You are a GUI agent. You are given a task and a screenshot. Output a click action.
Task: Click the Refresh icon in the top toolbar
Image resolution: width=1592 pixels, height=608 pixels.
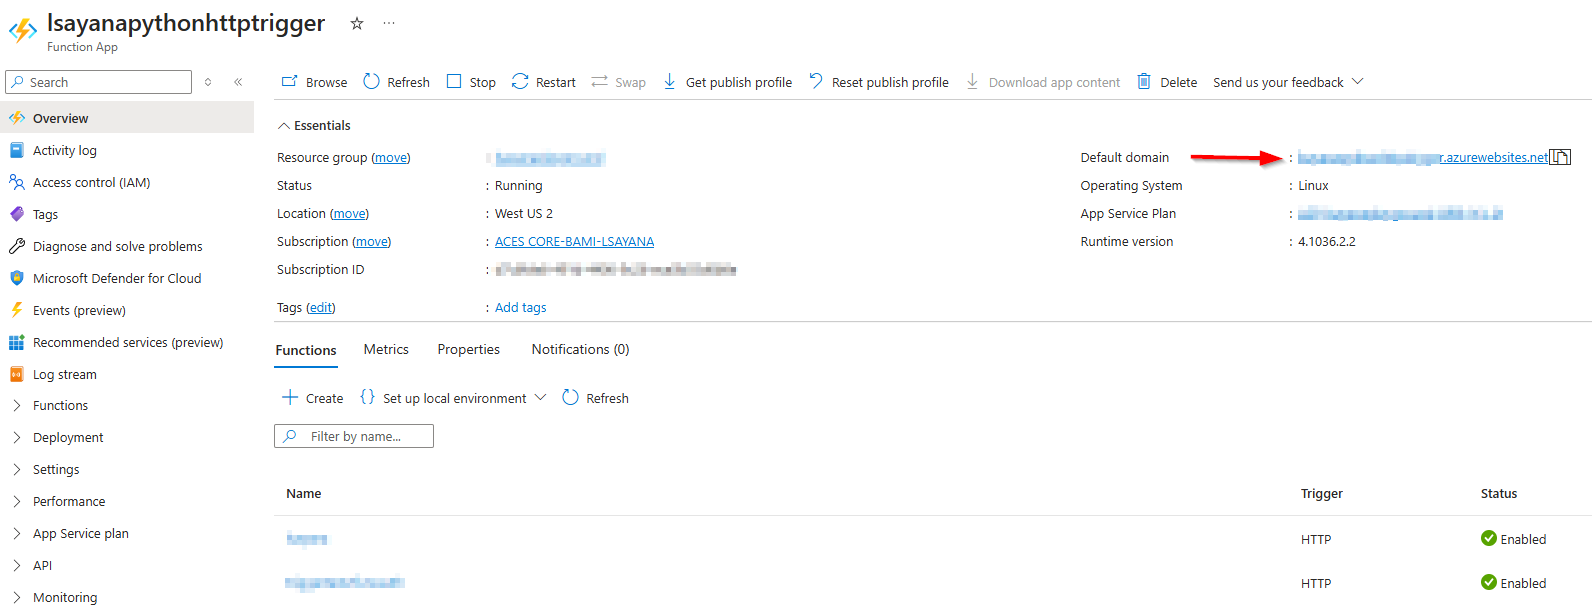pos(371,81)
